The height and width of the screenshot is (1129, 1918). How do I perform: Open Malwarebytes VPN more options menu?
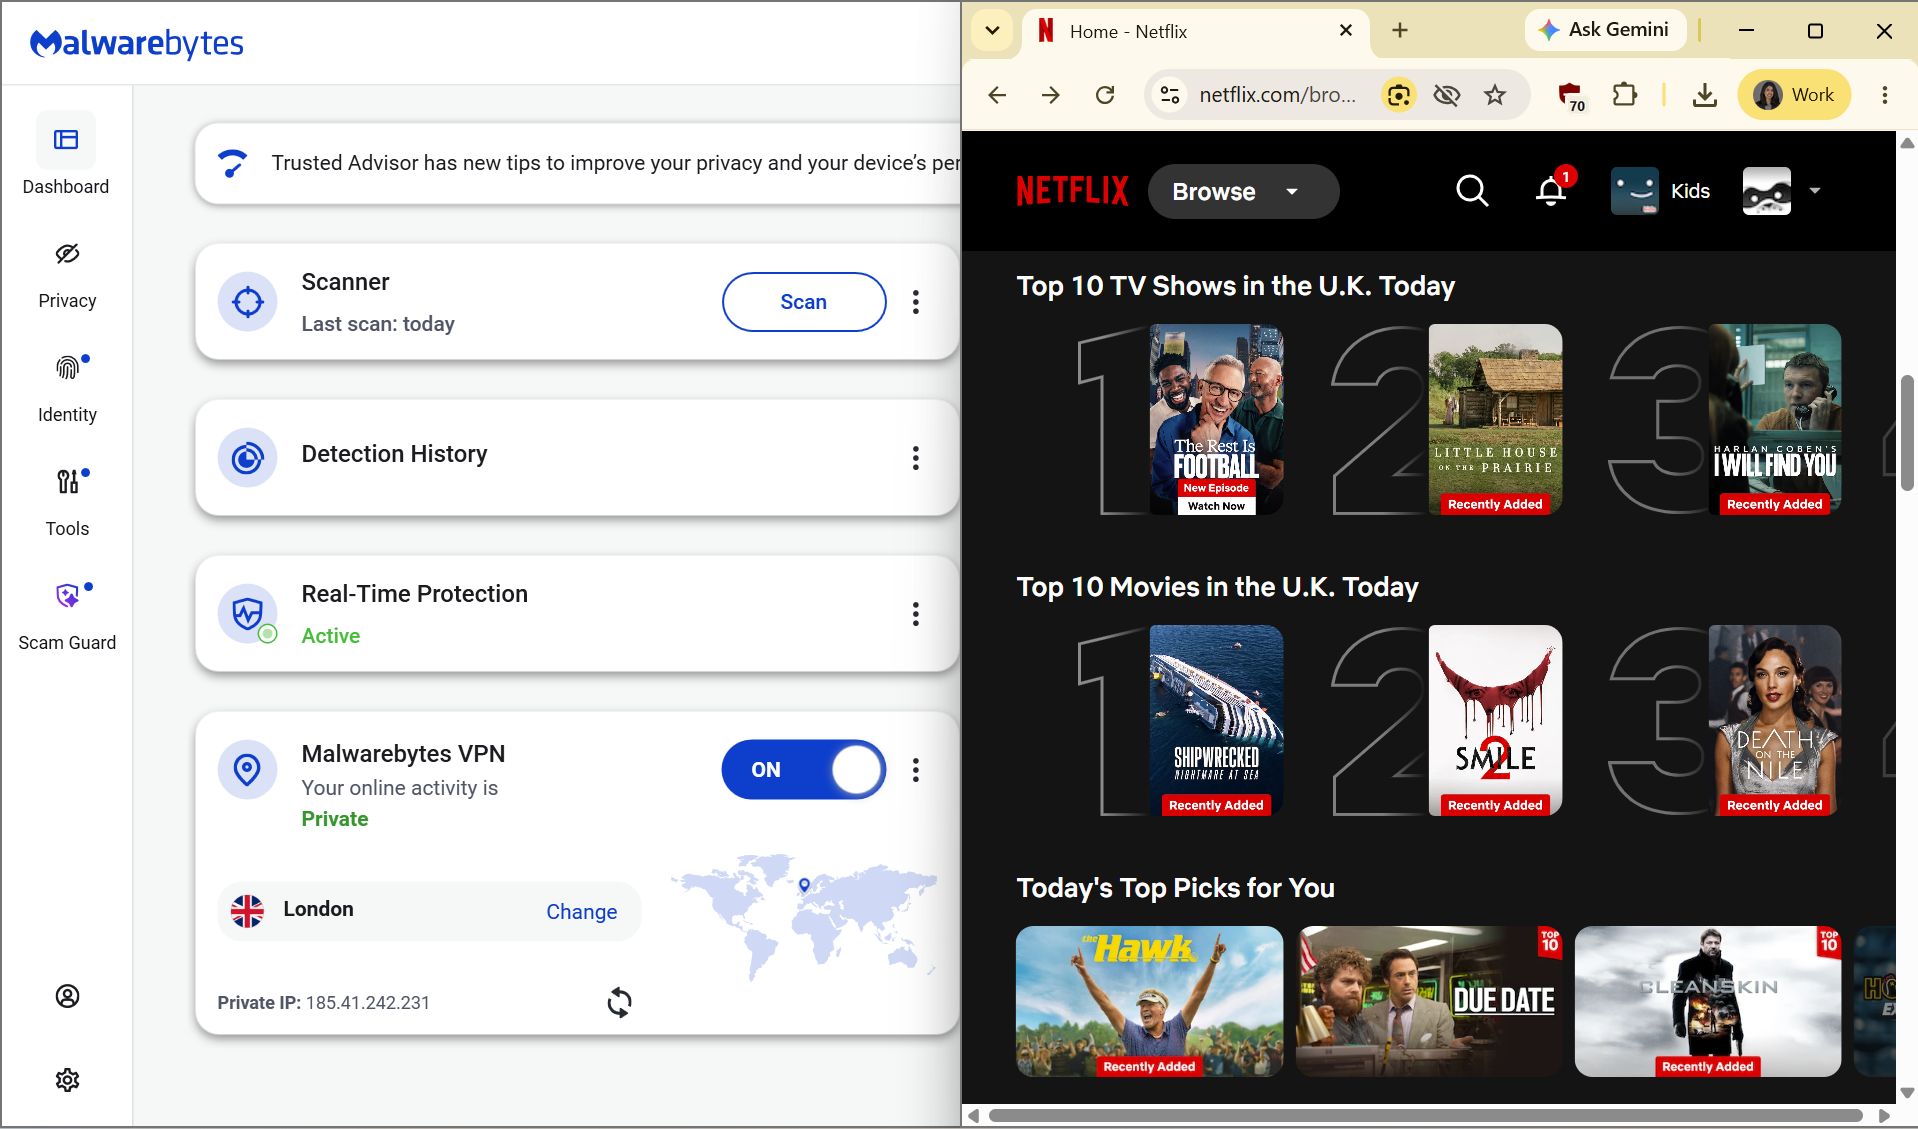[916, 770]
